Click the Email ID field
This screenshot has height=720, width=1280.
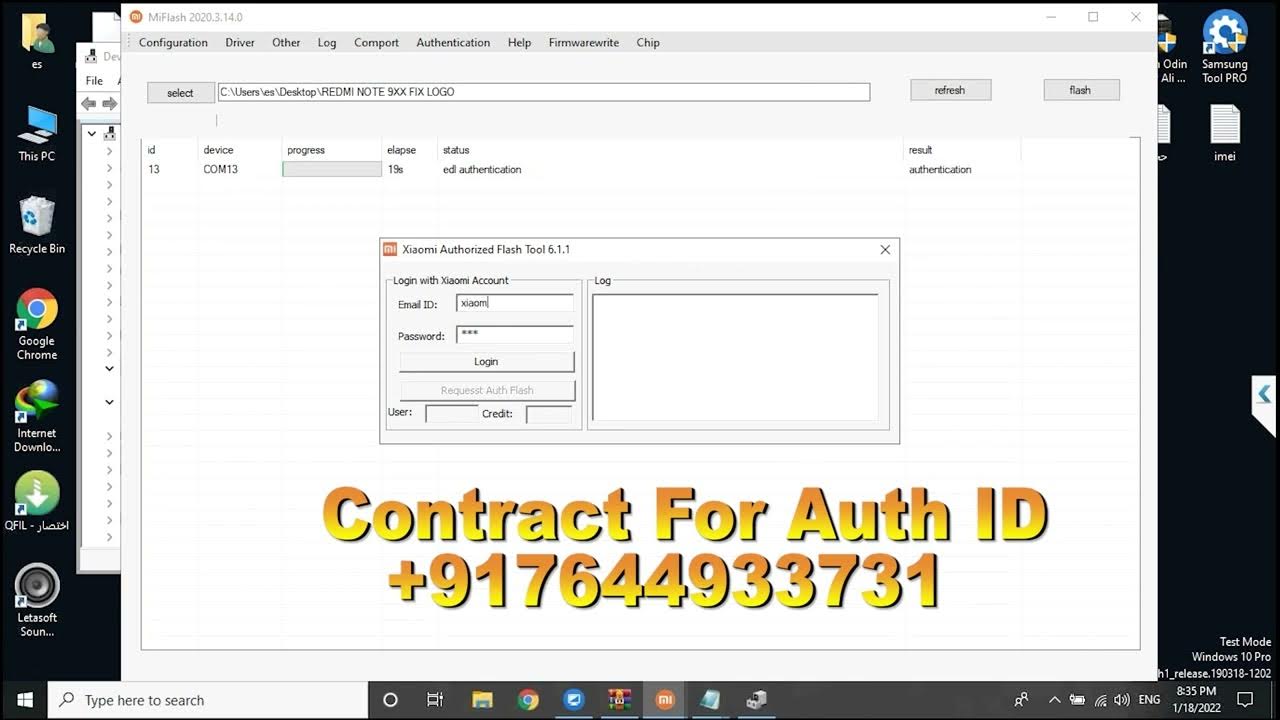515,303
